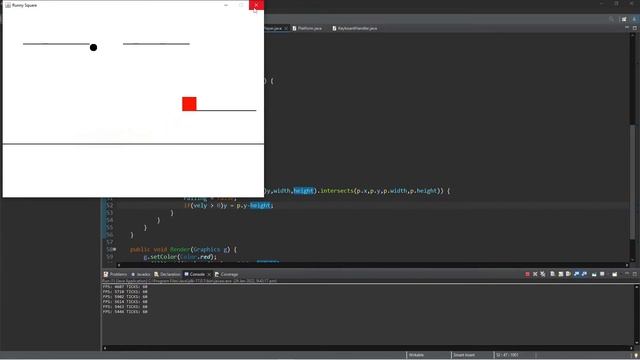
Task: Click the tip lightbulb icon in status bar
Action: tap(636, 356)
